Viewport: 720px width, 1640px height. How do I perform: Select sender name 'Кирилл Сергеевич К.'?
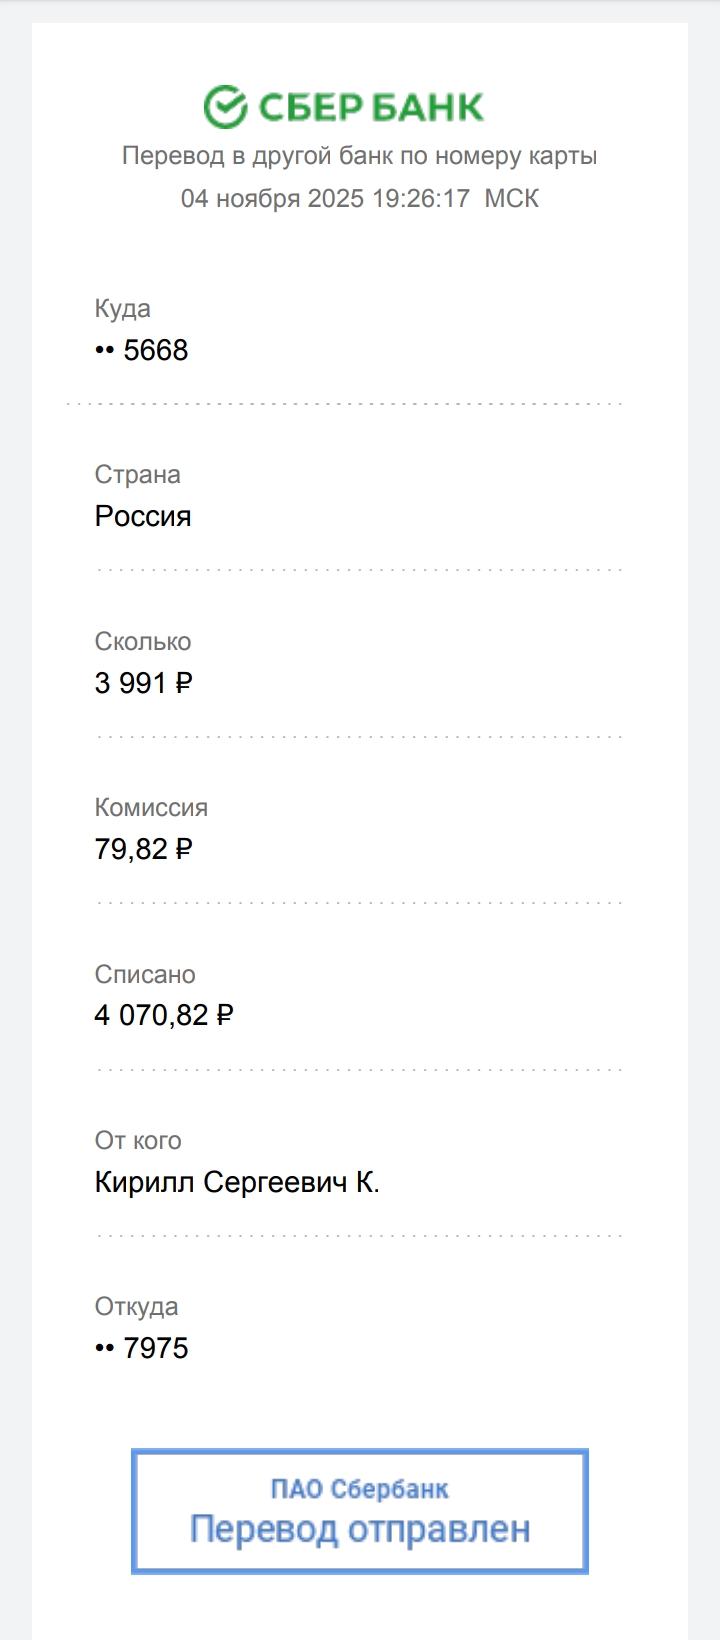[x=237, y=1182]
